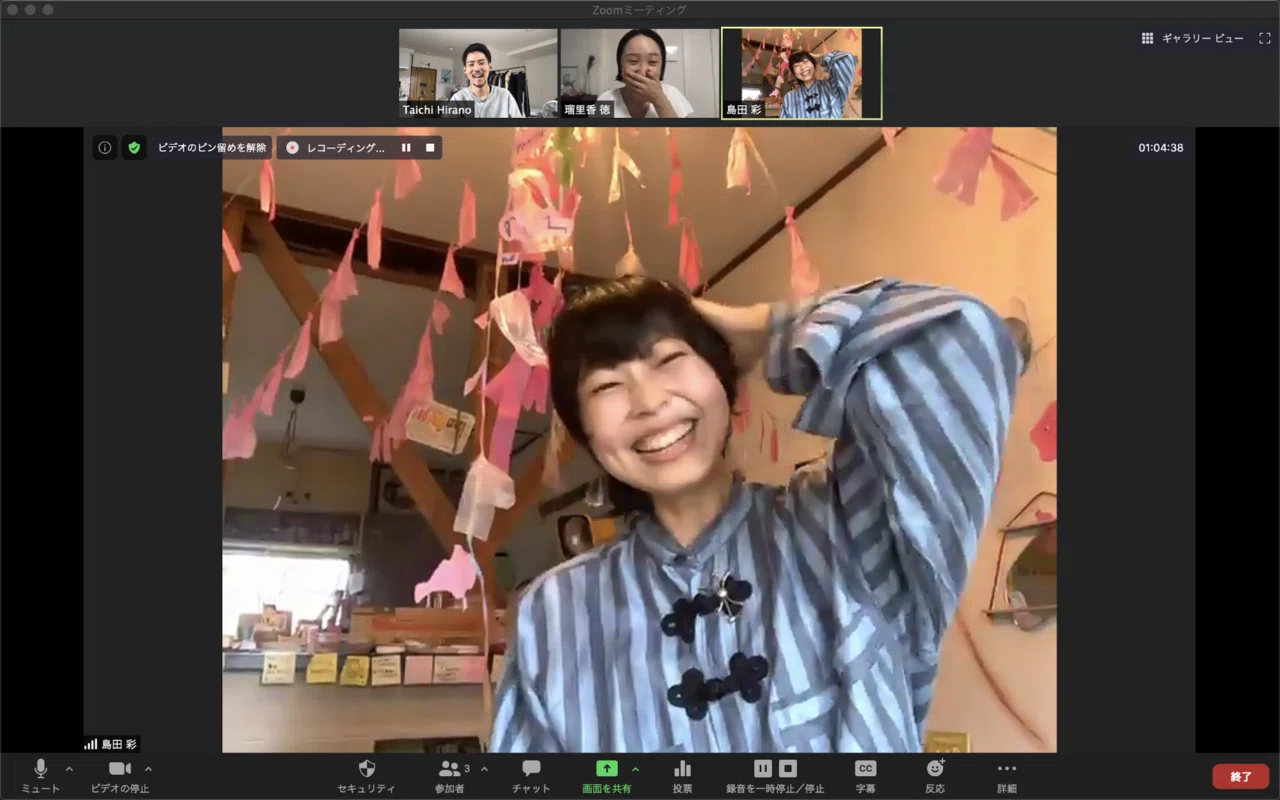Screen dimensions: 1280x800
Task: Expand video options chevron beside camera
Action: coord(148,769)
